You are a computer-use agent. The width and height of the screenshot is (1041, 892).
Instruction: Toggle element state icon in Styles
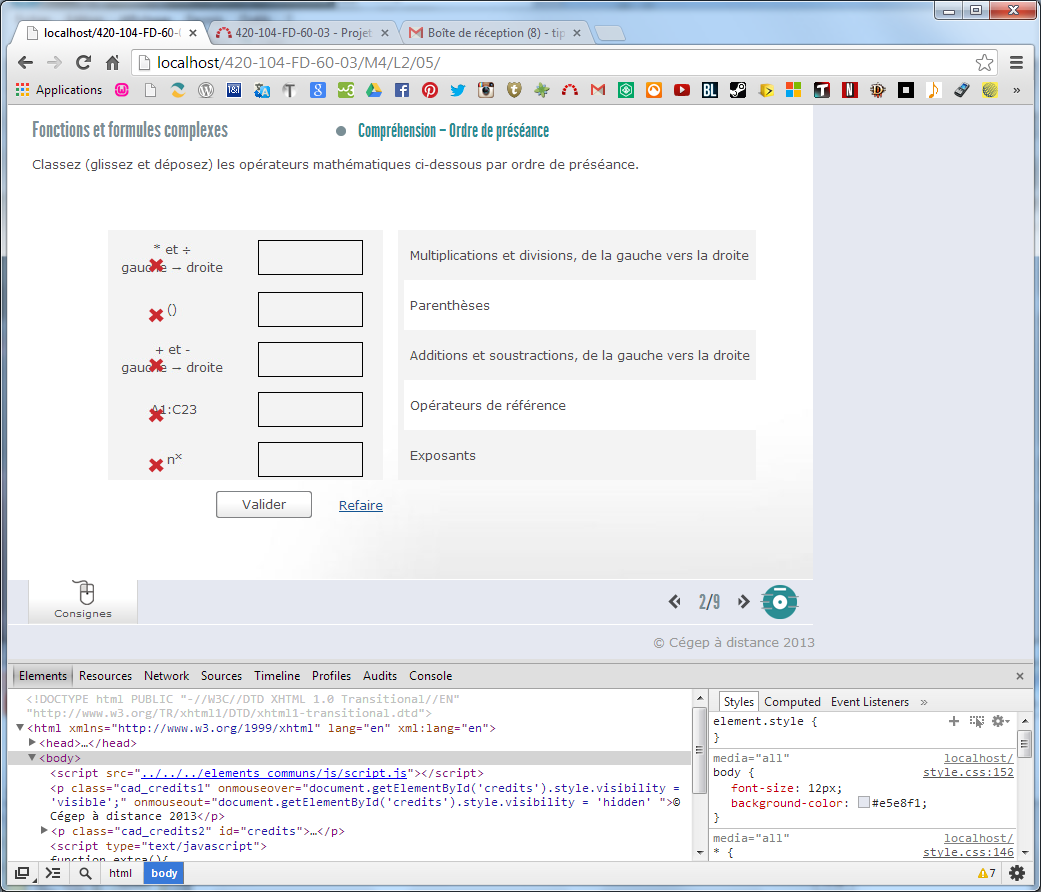coord(977,720)
